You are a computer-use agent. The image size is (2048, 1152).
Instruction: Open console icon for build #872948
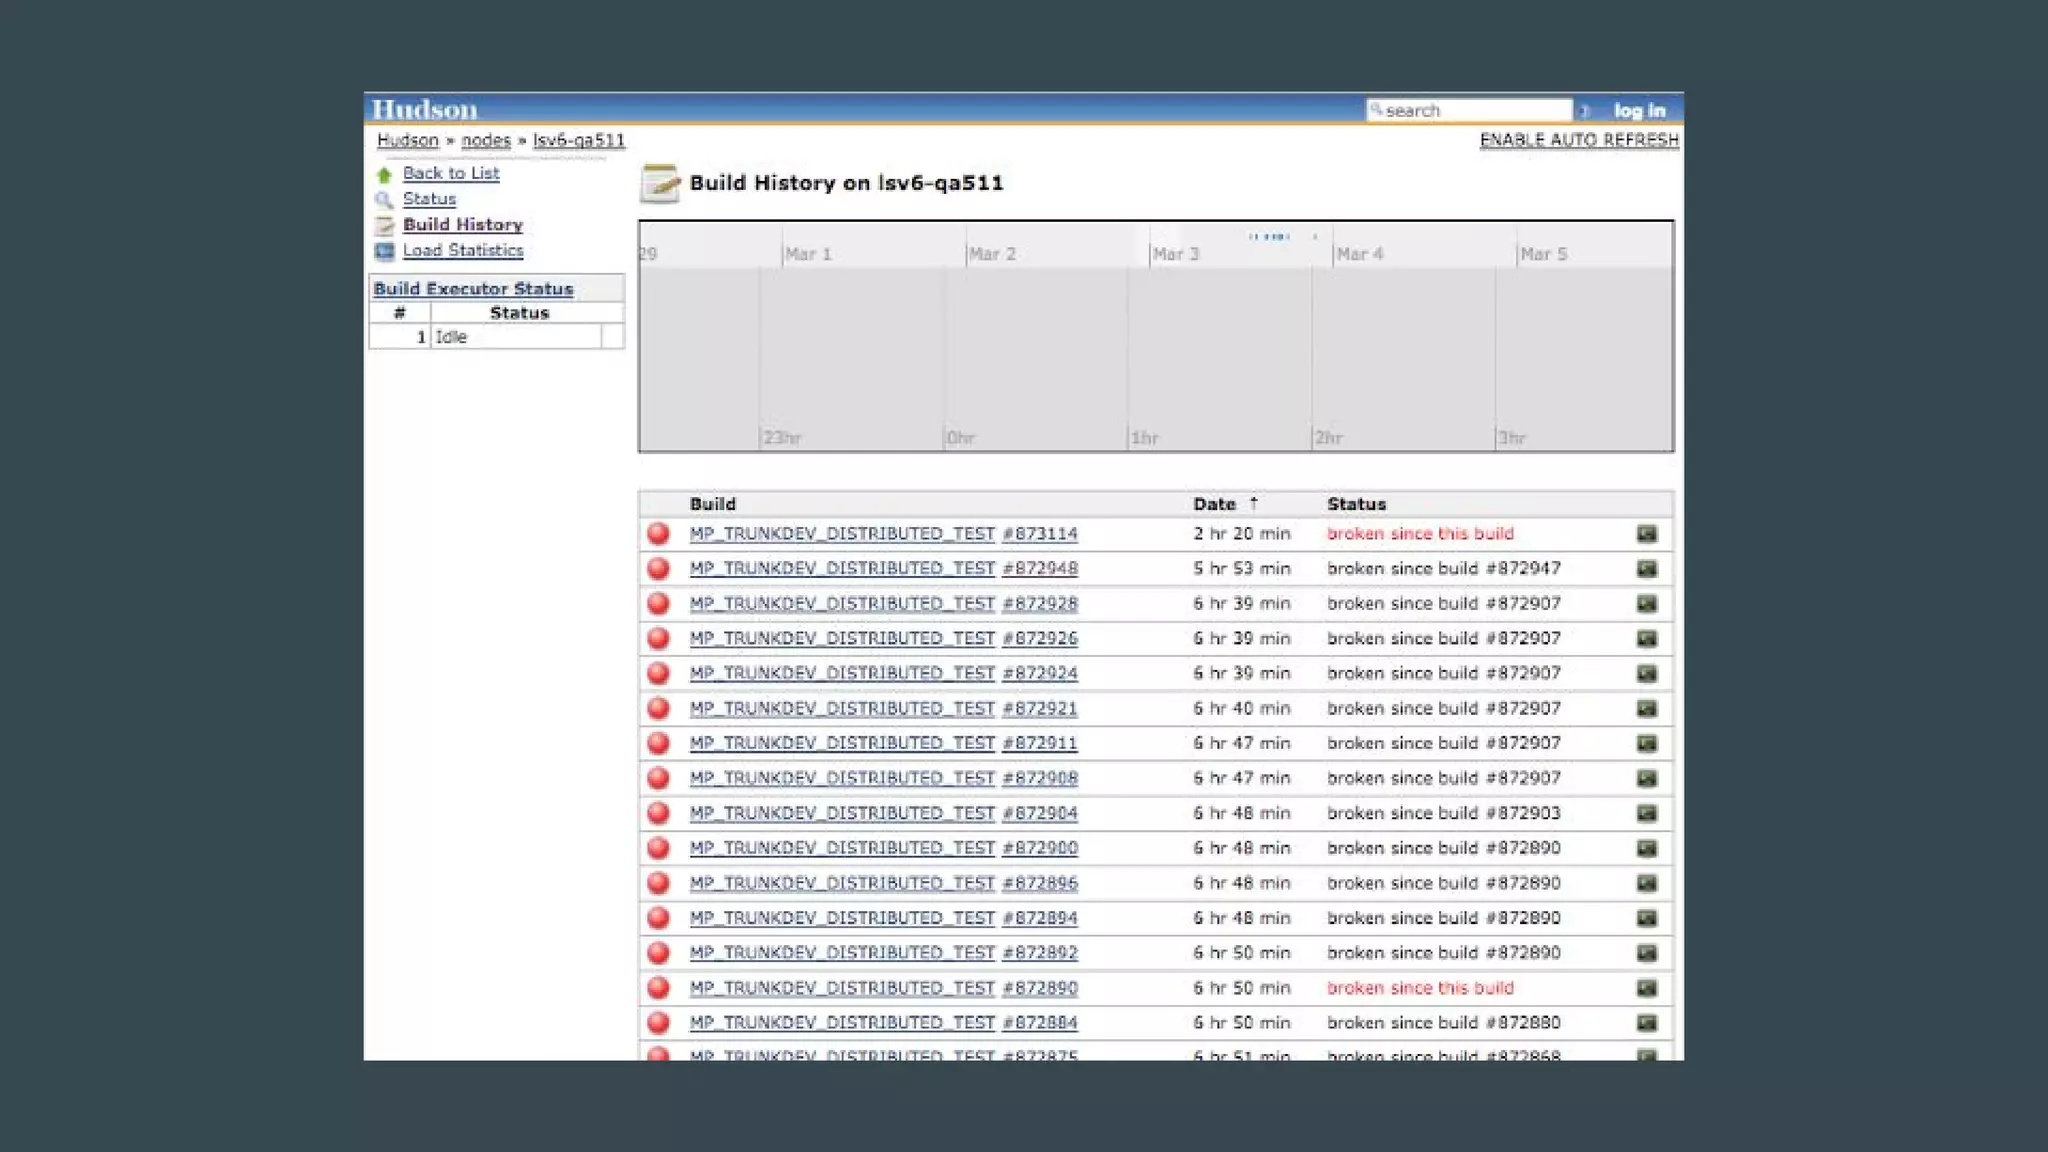[x=1646, y=569]
